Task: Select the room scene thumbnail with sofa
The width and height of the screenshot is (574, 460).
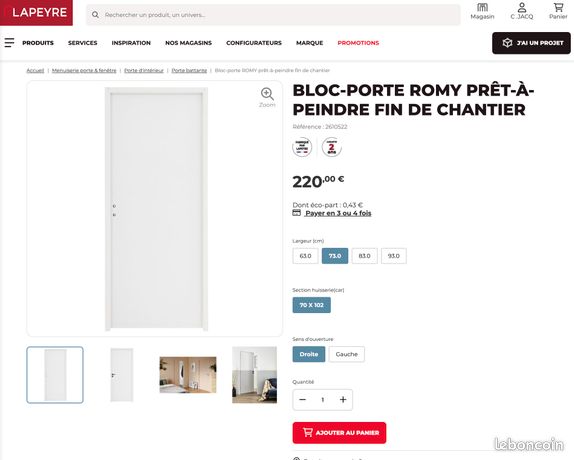Action: (254, 375)
